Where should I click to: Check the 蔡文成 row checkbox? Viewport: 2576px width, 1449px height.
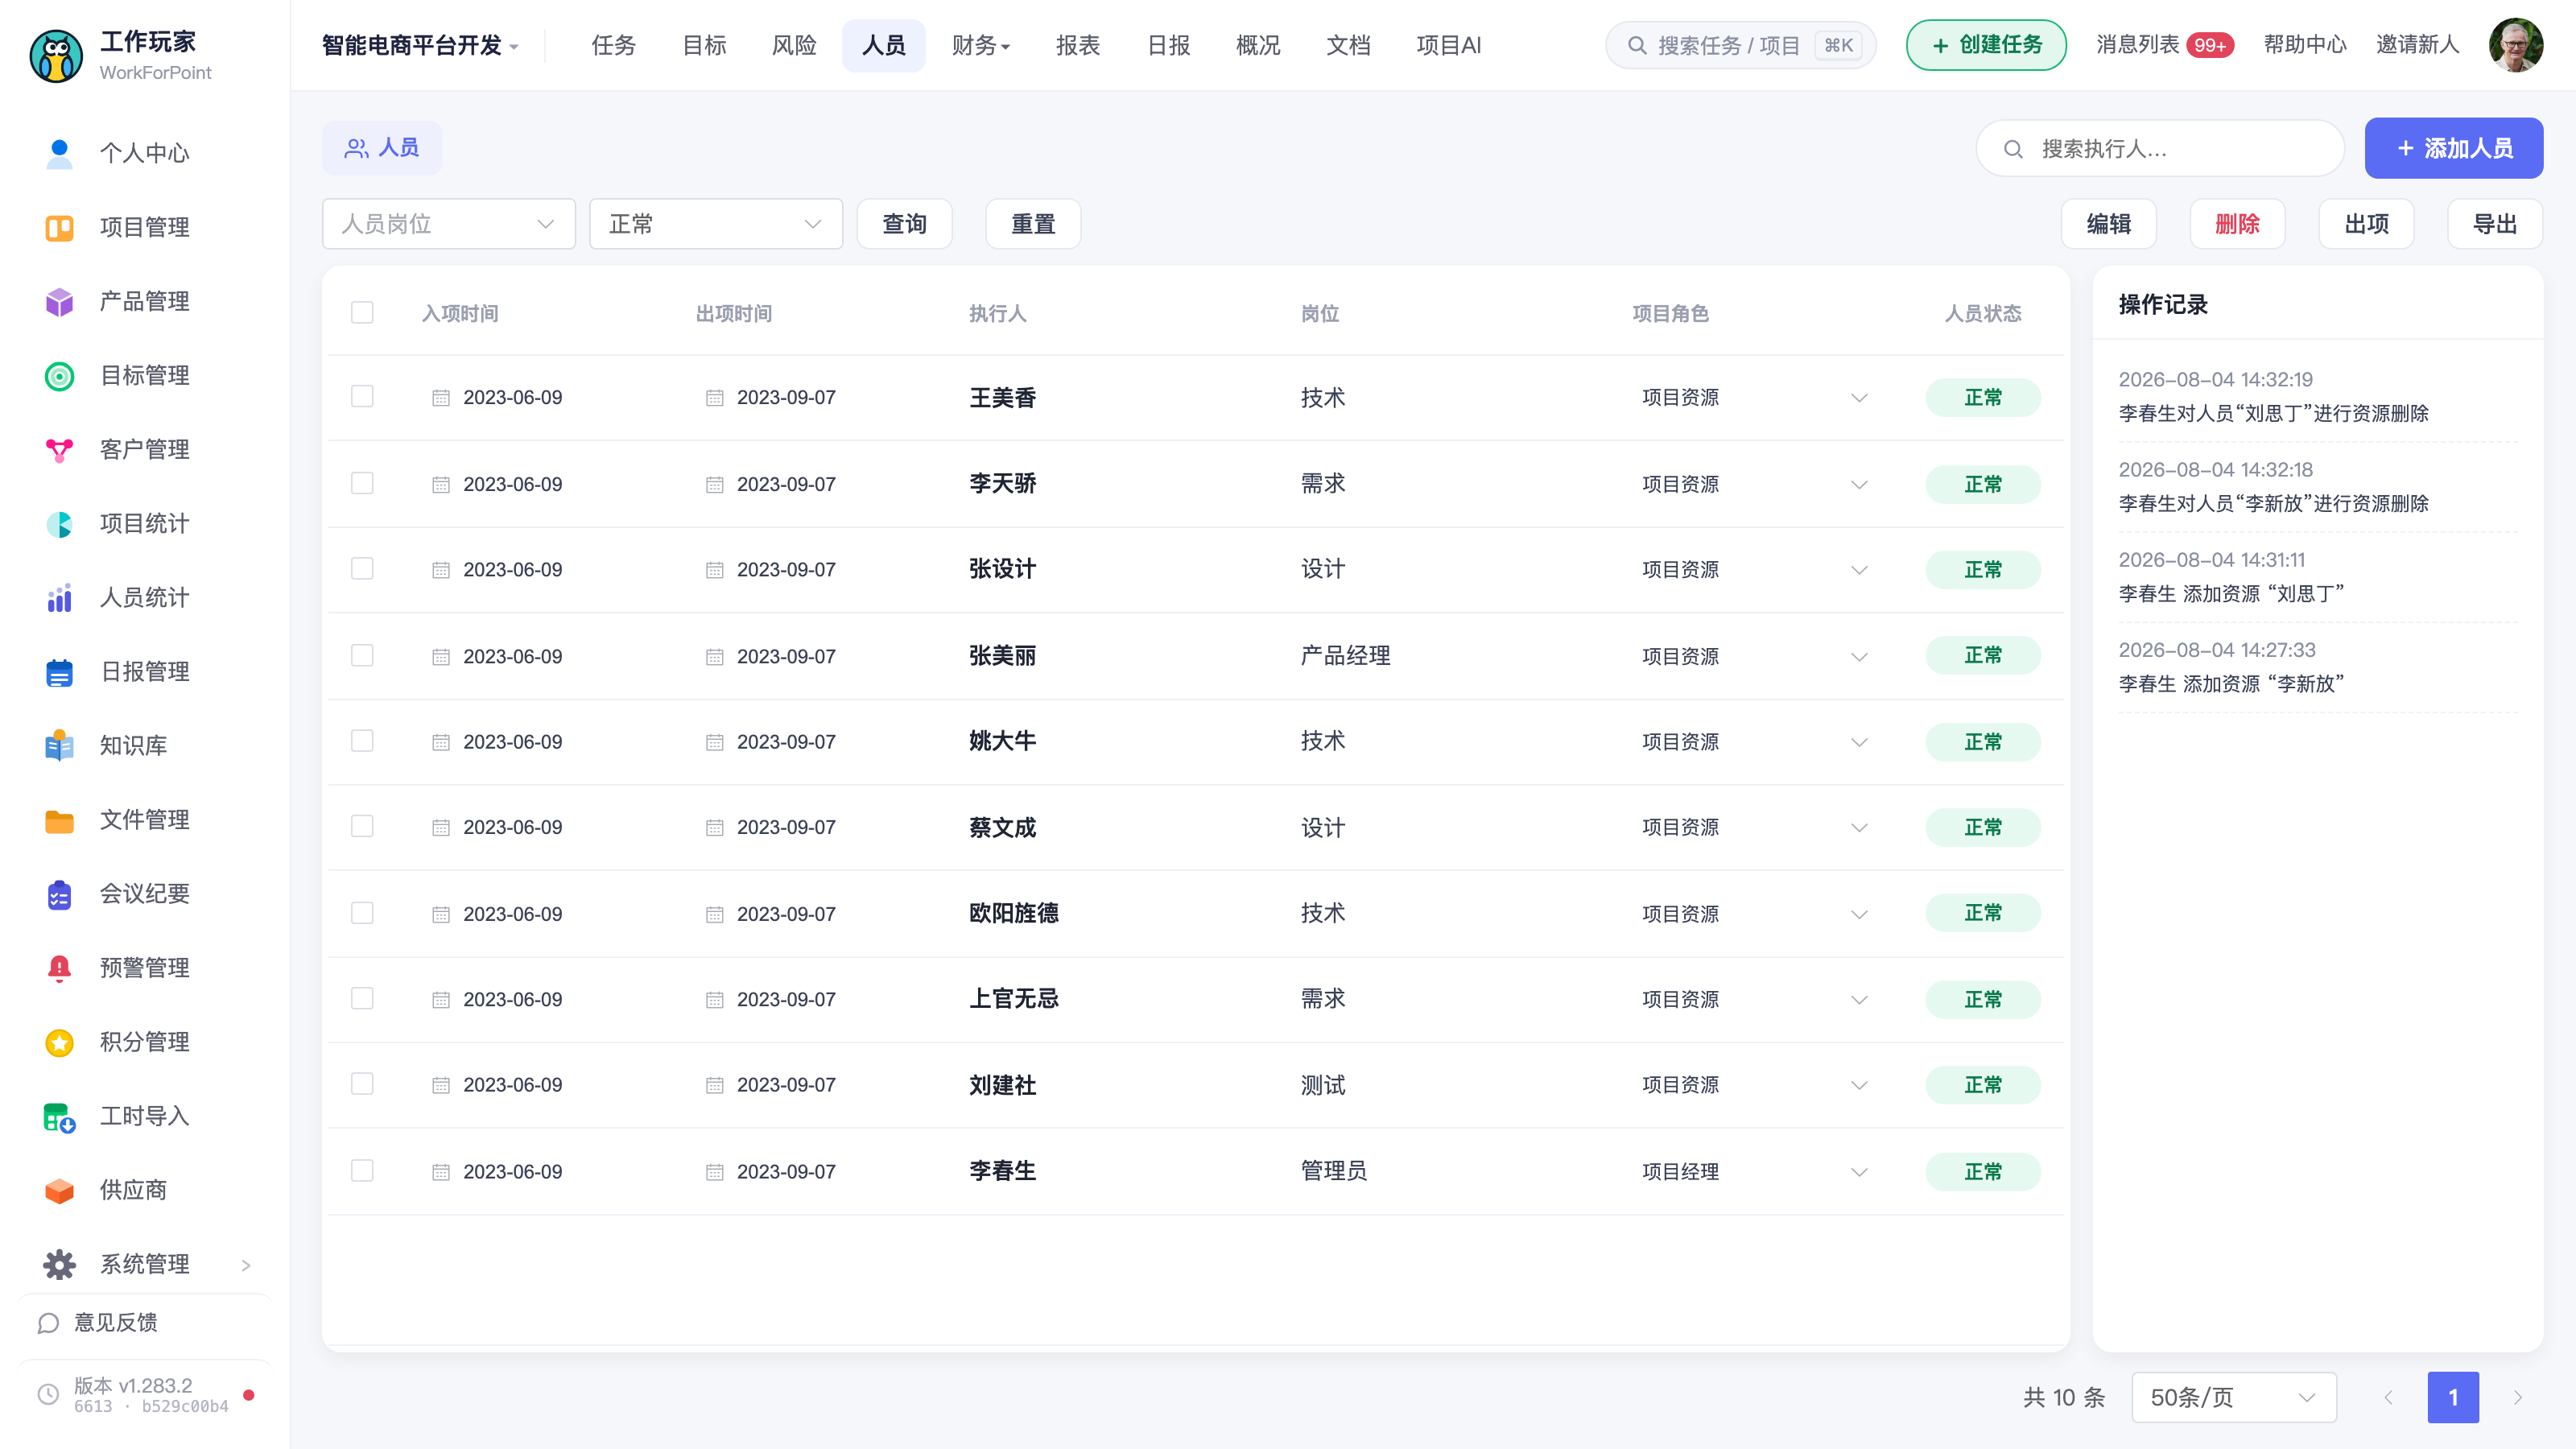click(x=362, y=826)
